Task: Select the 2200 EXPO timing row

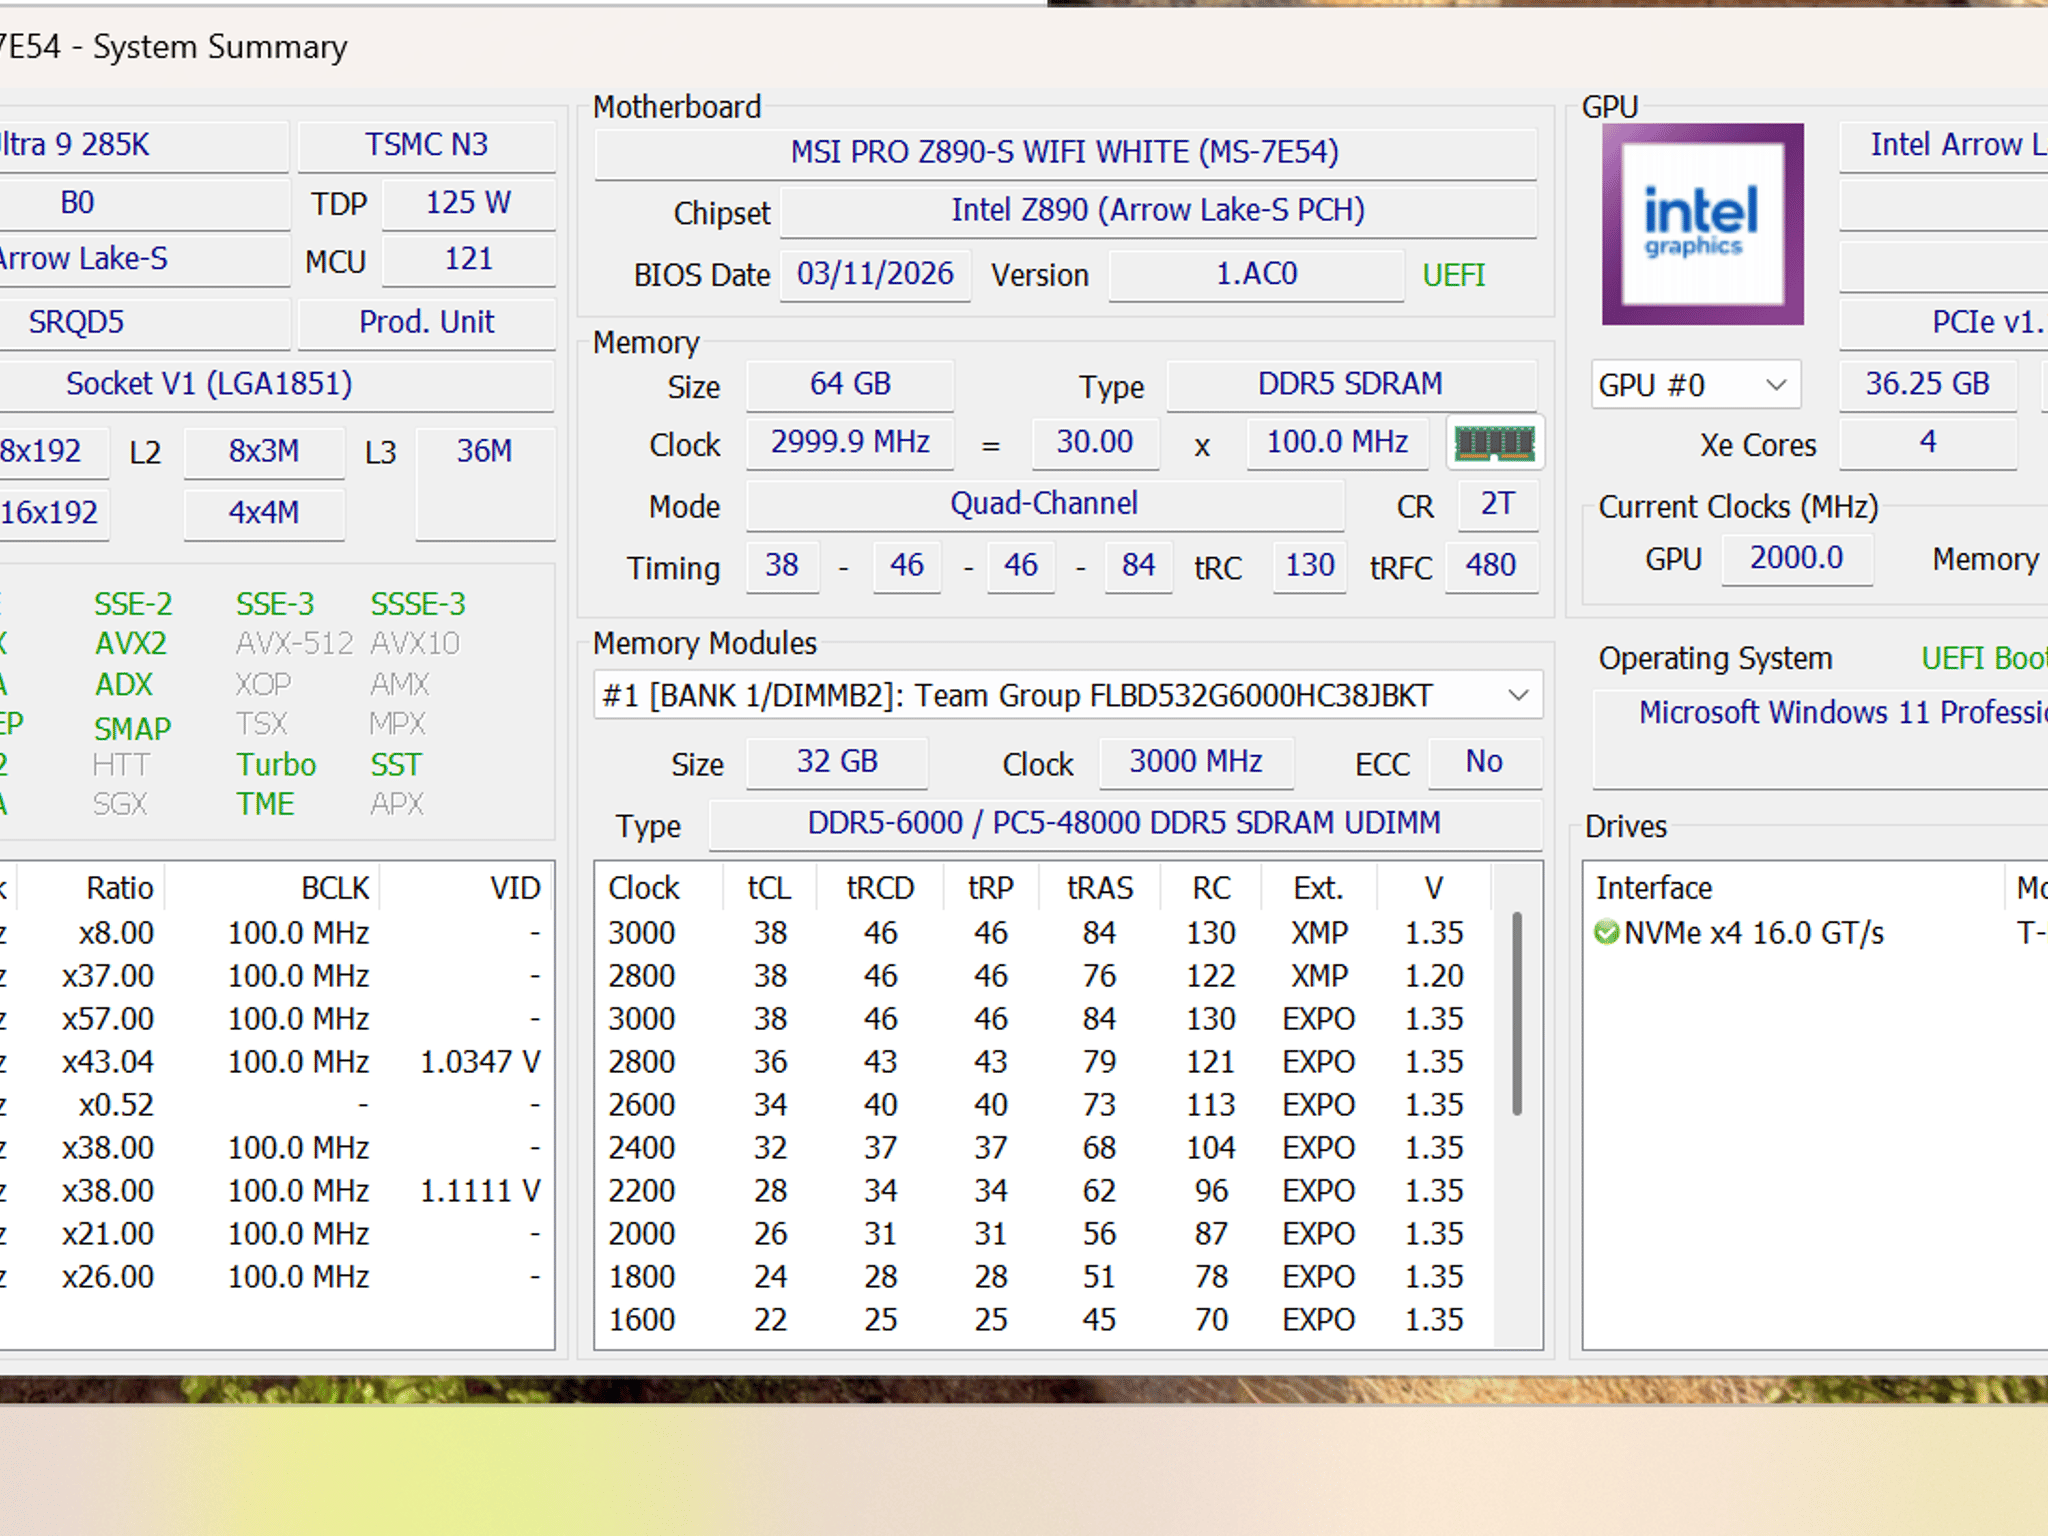Action: 1045,1191
